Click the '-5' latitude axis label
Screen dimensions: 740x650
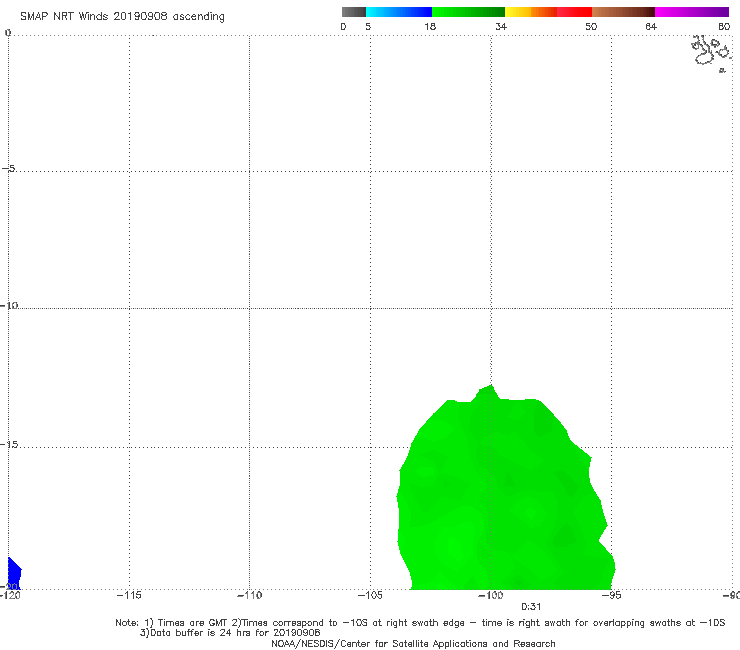click(x=9, y=168)
